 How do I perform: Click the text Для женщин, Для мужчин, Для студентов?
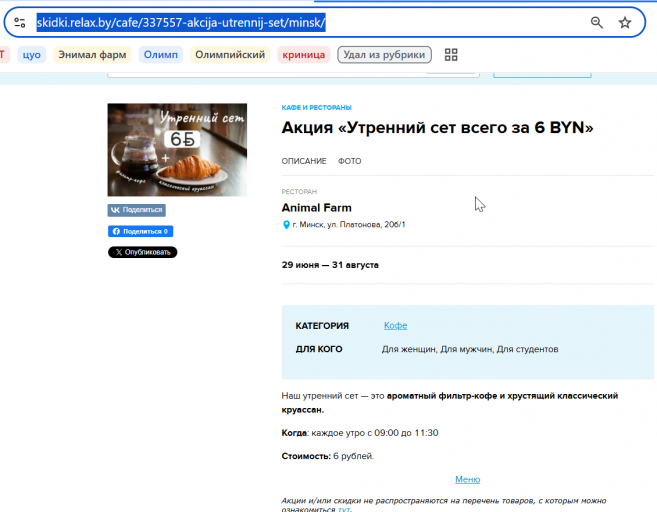point(470,349)
